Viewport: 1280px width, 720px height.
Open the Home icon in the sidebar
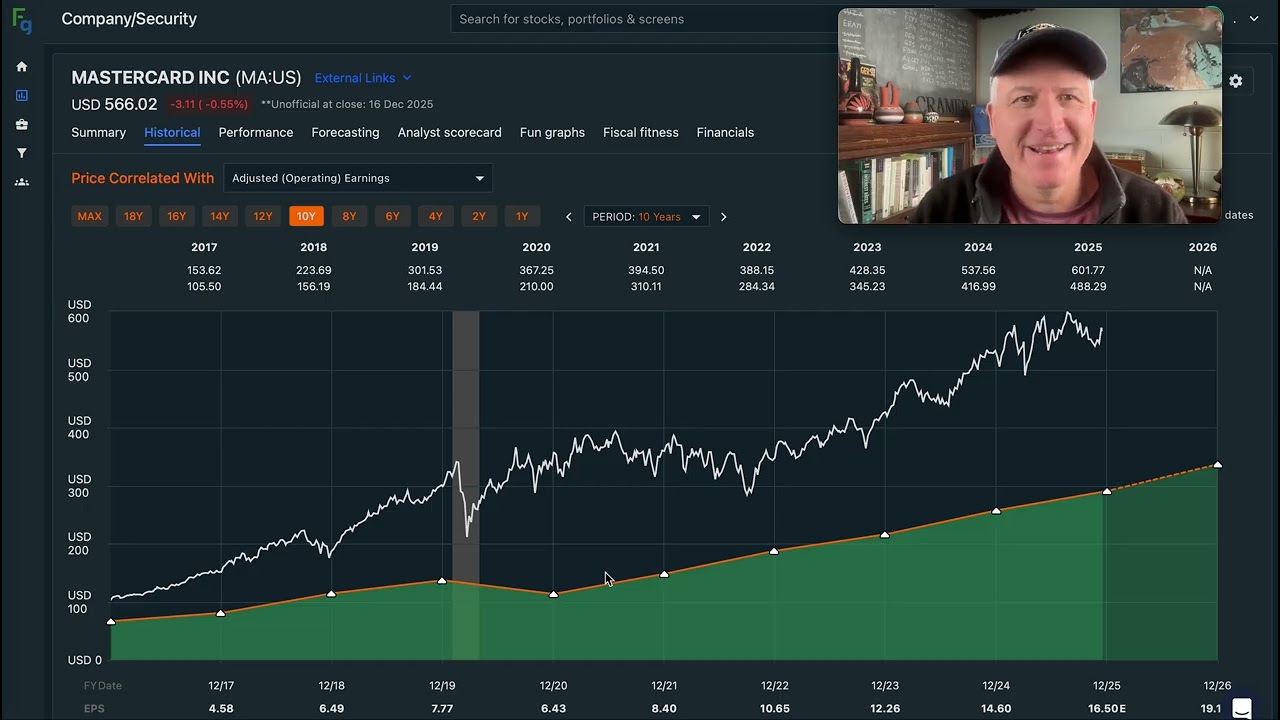(22, 67)
